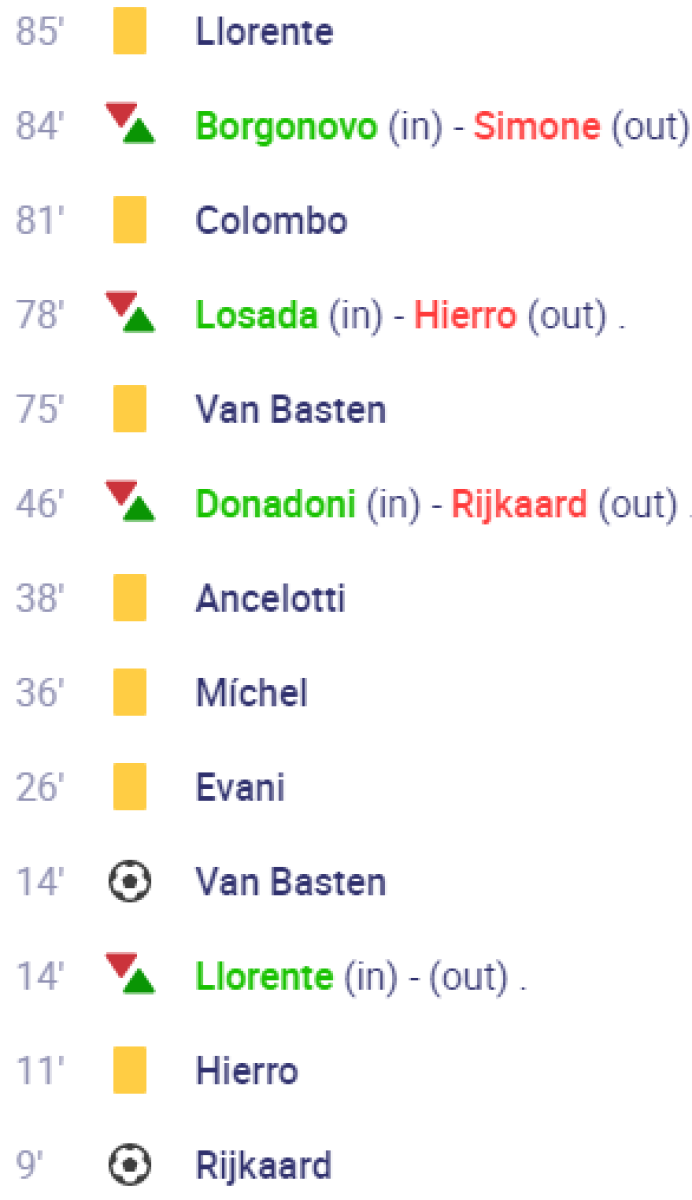The height and width of the screenshot is (1200, 692).
Task: Select the green Llorente substitute name
Action: pyautogui.click(x=264, y=976)
